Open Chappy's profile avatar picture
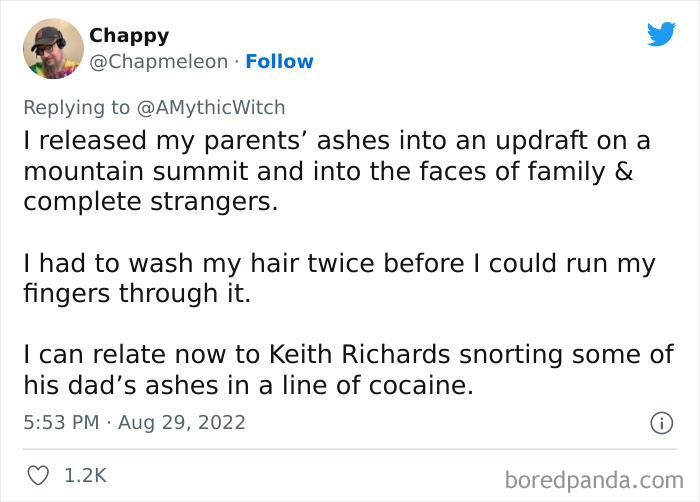 pos(52,48)
